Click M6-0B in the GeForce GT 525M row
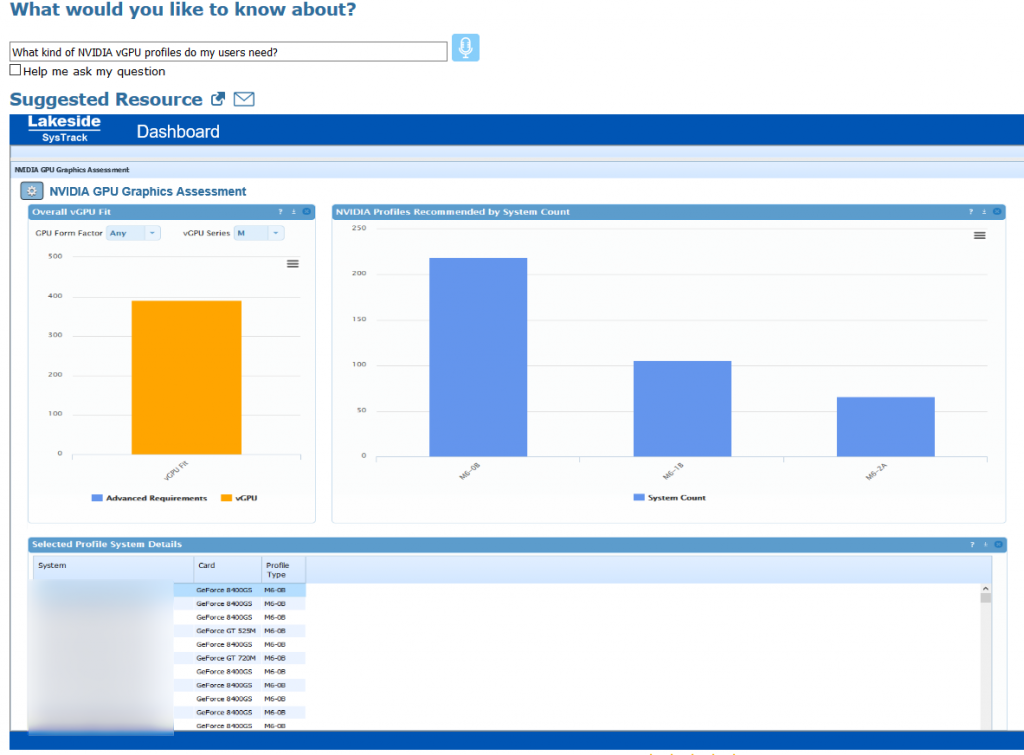Screen dimensions: 1024x755 tap(275, 631)
